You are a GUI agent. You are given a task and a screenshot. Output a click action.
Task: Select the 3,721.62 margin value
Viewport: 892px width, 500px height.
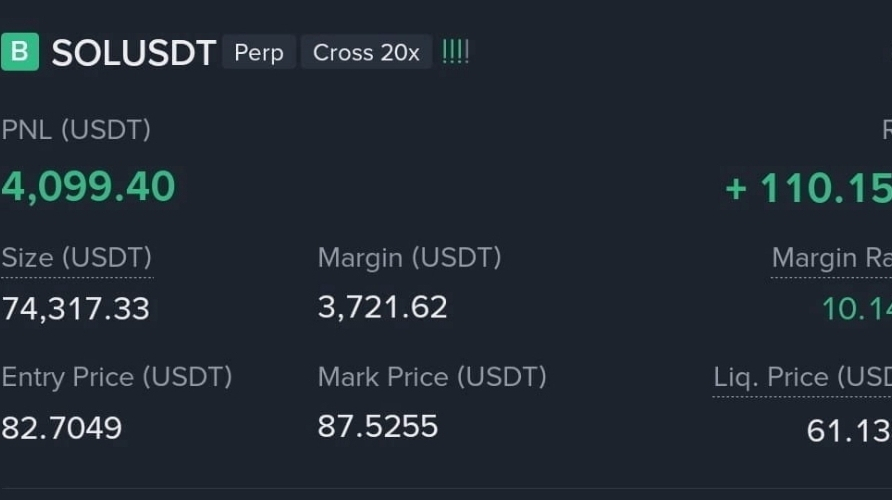382,307
